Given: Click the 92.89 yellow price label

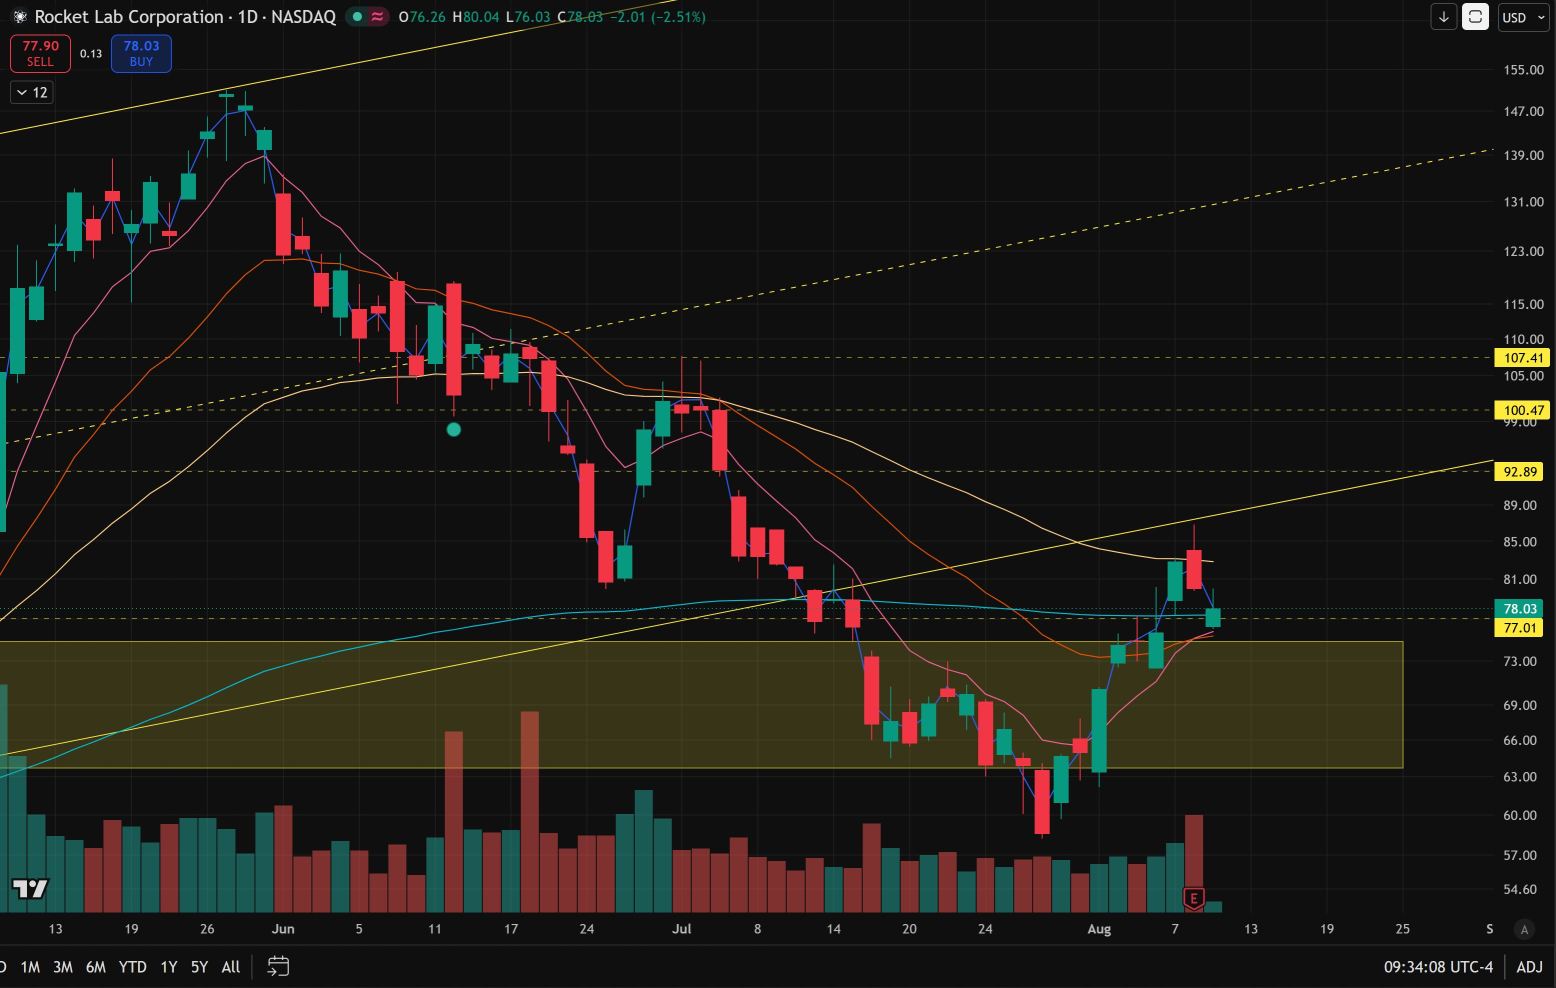Looking at the screenshot, I should pyautogui.click(x=1520, y=472).
